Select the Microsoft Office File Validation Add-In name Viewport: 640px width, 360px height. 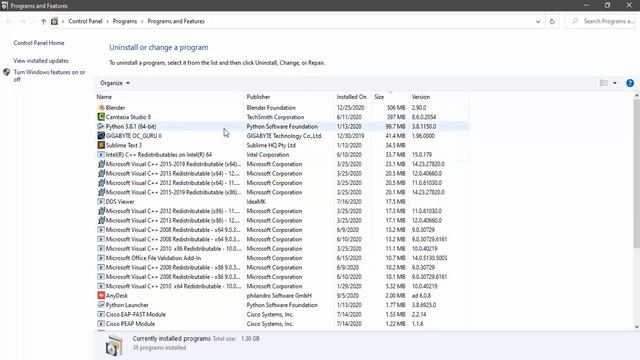[x=153, y=258]
